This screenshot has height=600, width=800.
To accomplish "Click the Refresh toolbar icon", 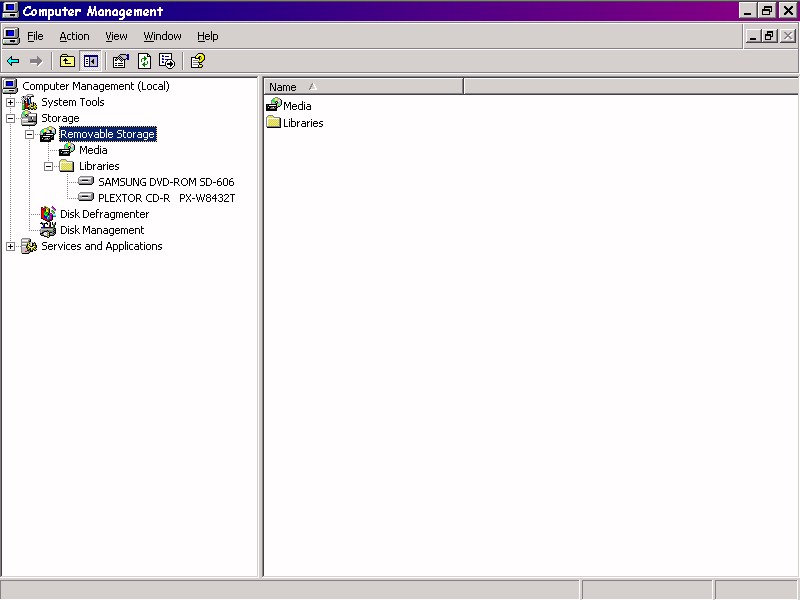I will click(x=144, y=61).
